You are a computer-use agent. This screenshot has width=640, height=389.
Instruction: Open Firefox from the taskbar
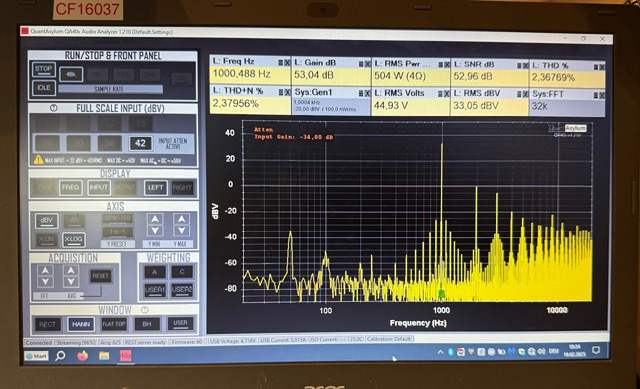[82, 356]
